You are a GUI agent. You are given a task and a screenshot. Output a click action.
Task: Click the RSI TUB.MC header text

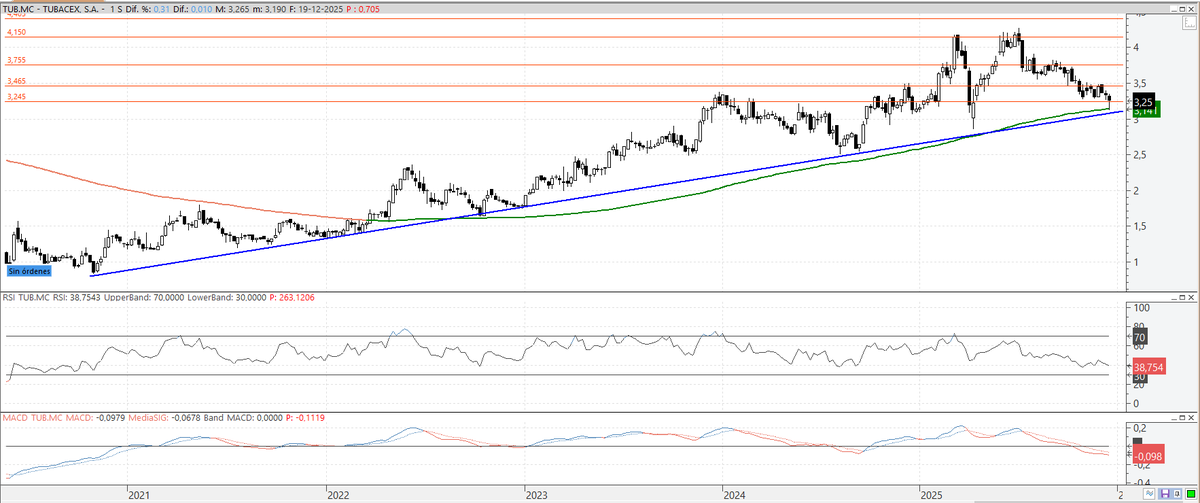26,298
